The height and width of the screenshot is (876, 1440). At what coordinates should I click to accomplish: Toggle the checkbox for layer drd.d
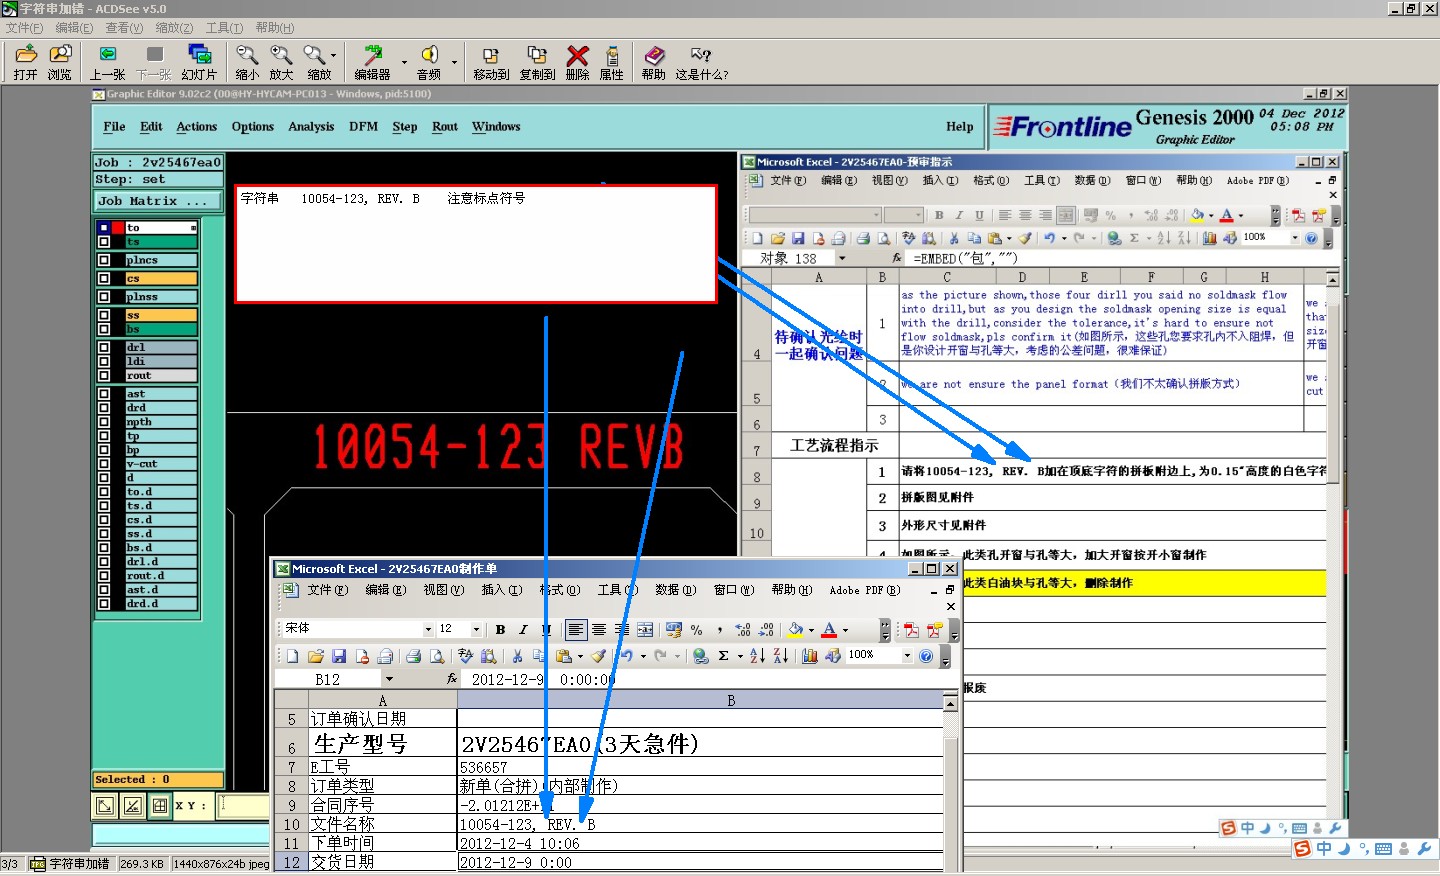coord(104,604)
